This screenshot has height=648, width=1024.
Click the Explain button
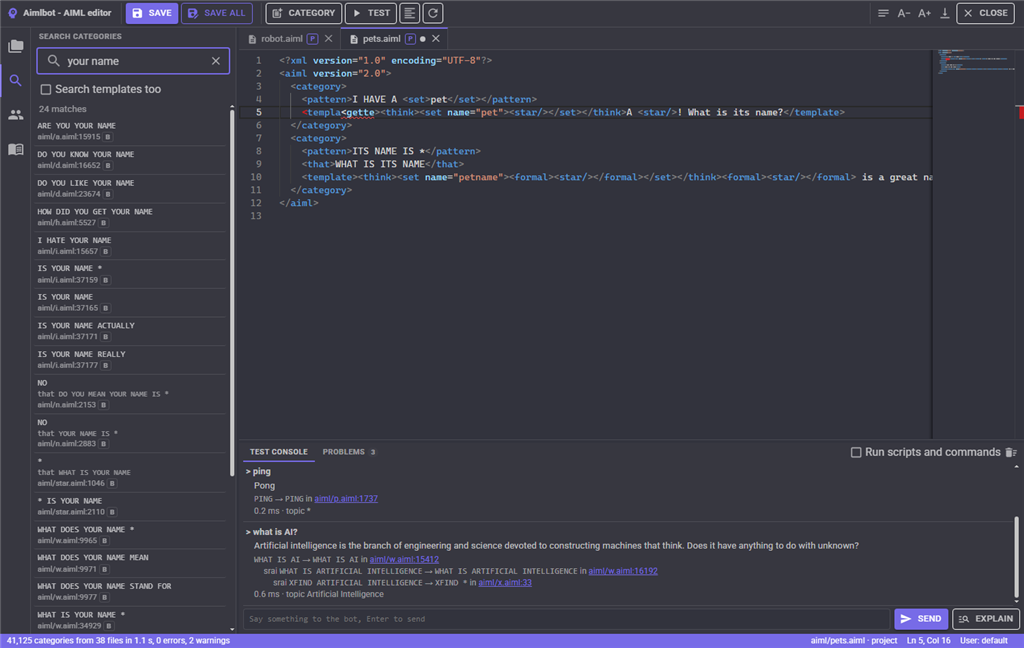pyautogui.click(x=986, y=619)
